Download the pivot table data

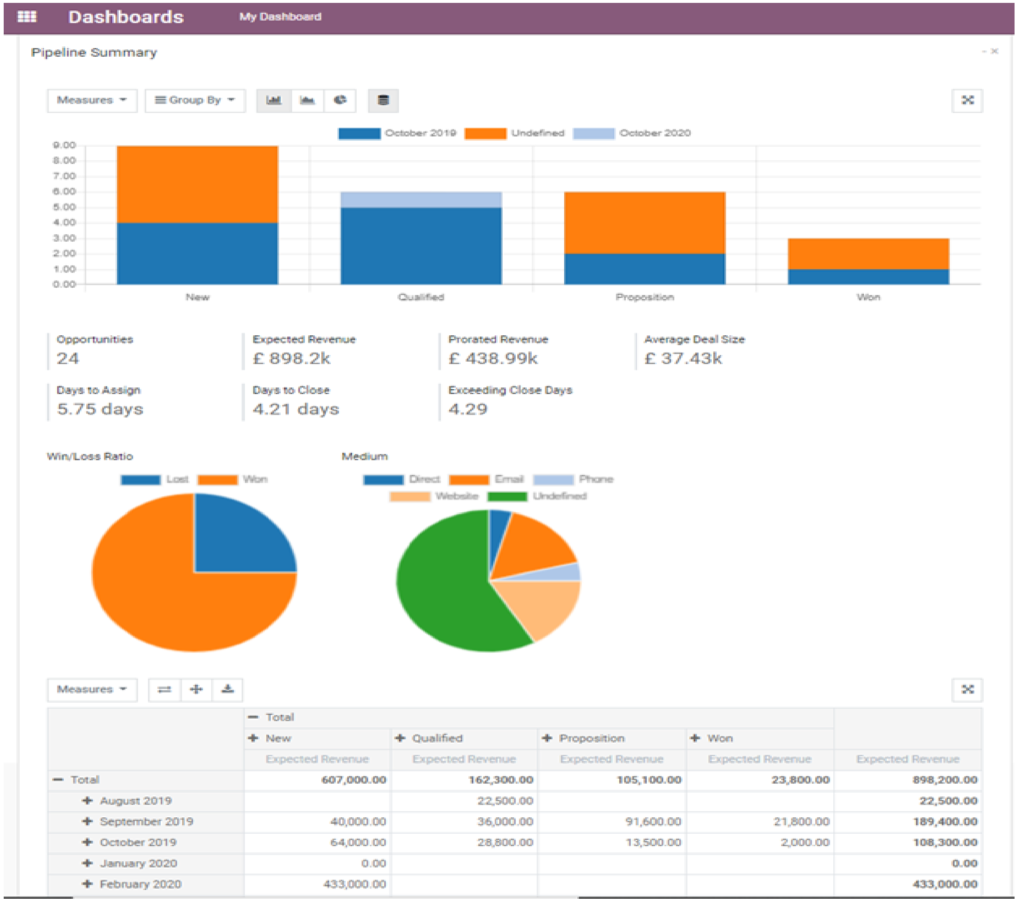(x=227, y=689)
